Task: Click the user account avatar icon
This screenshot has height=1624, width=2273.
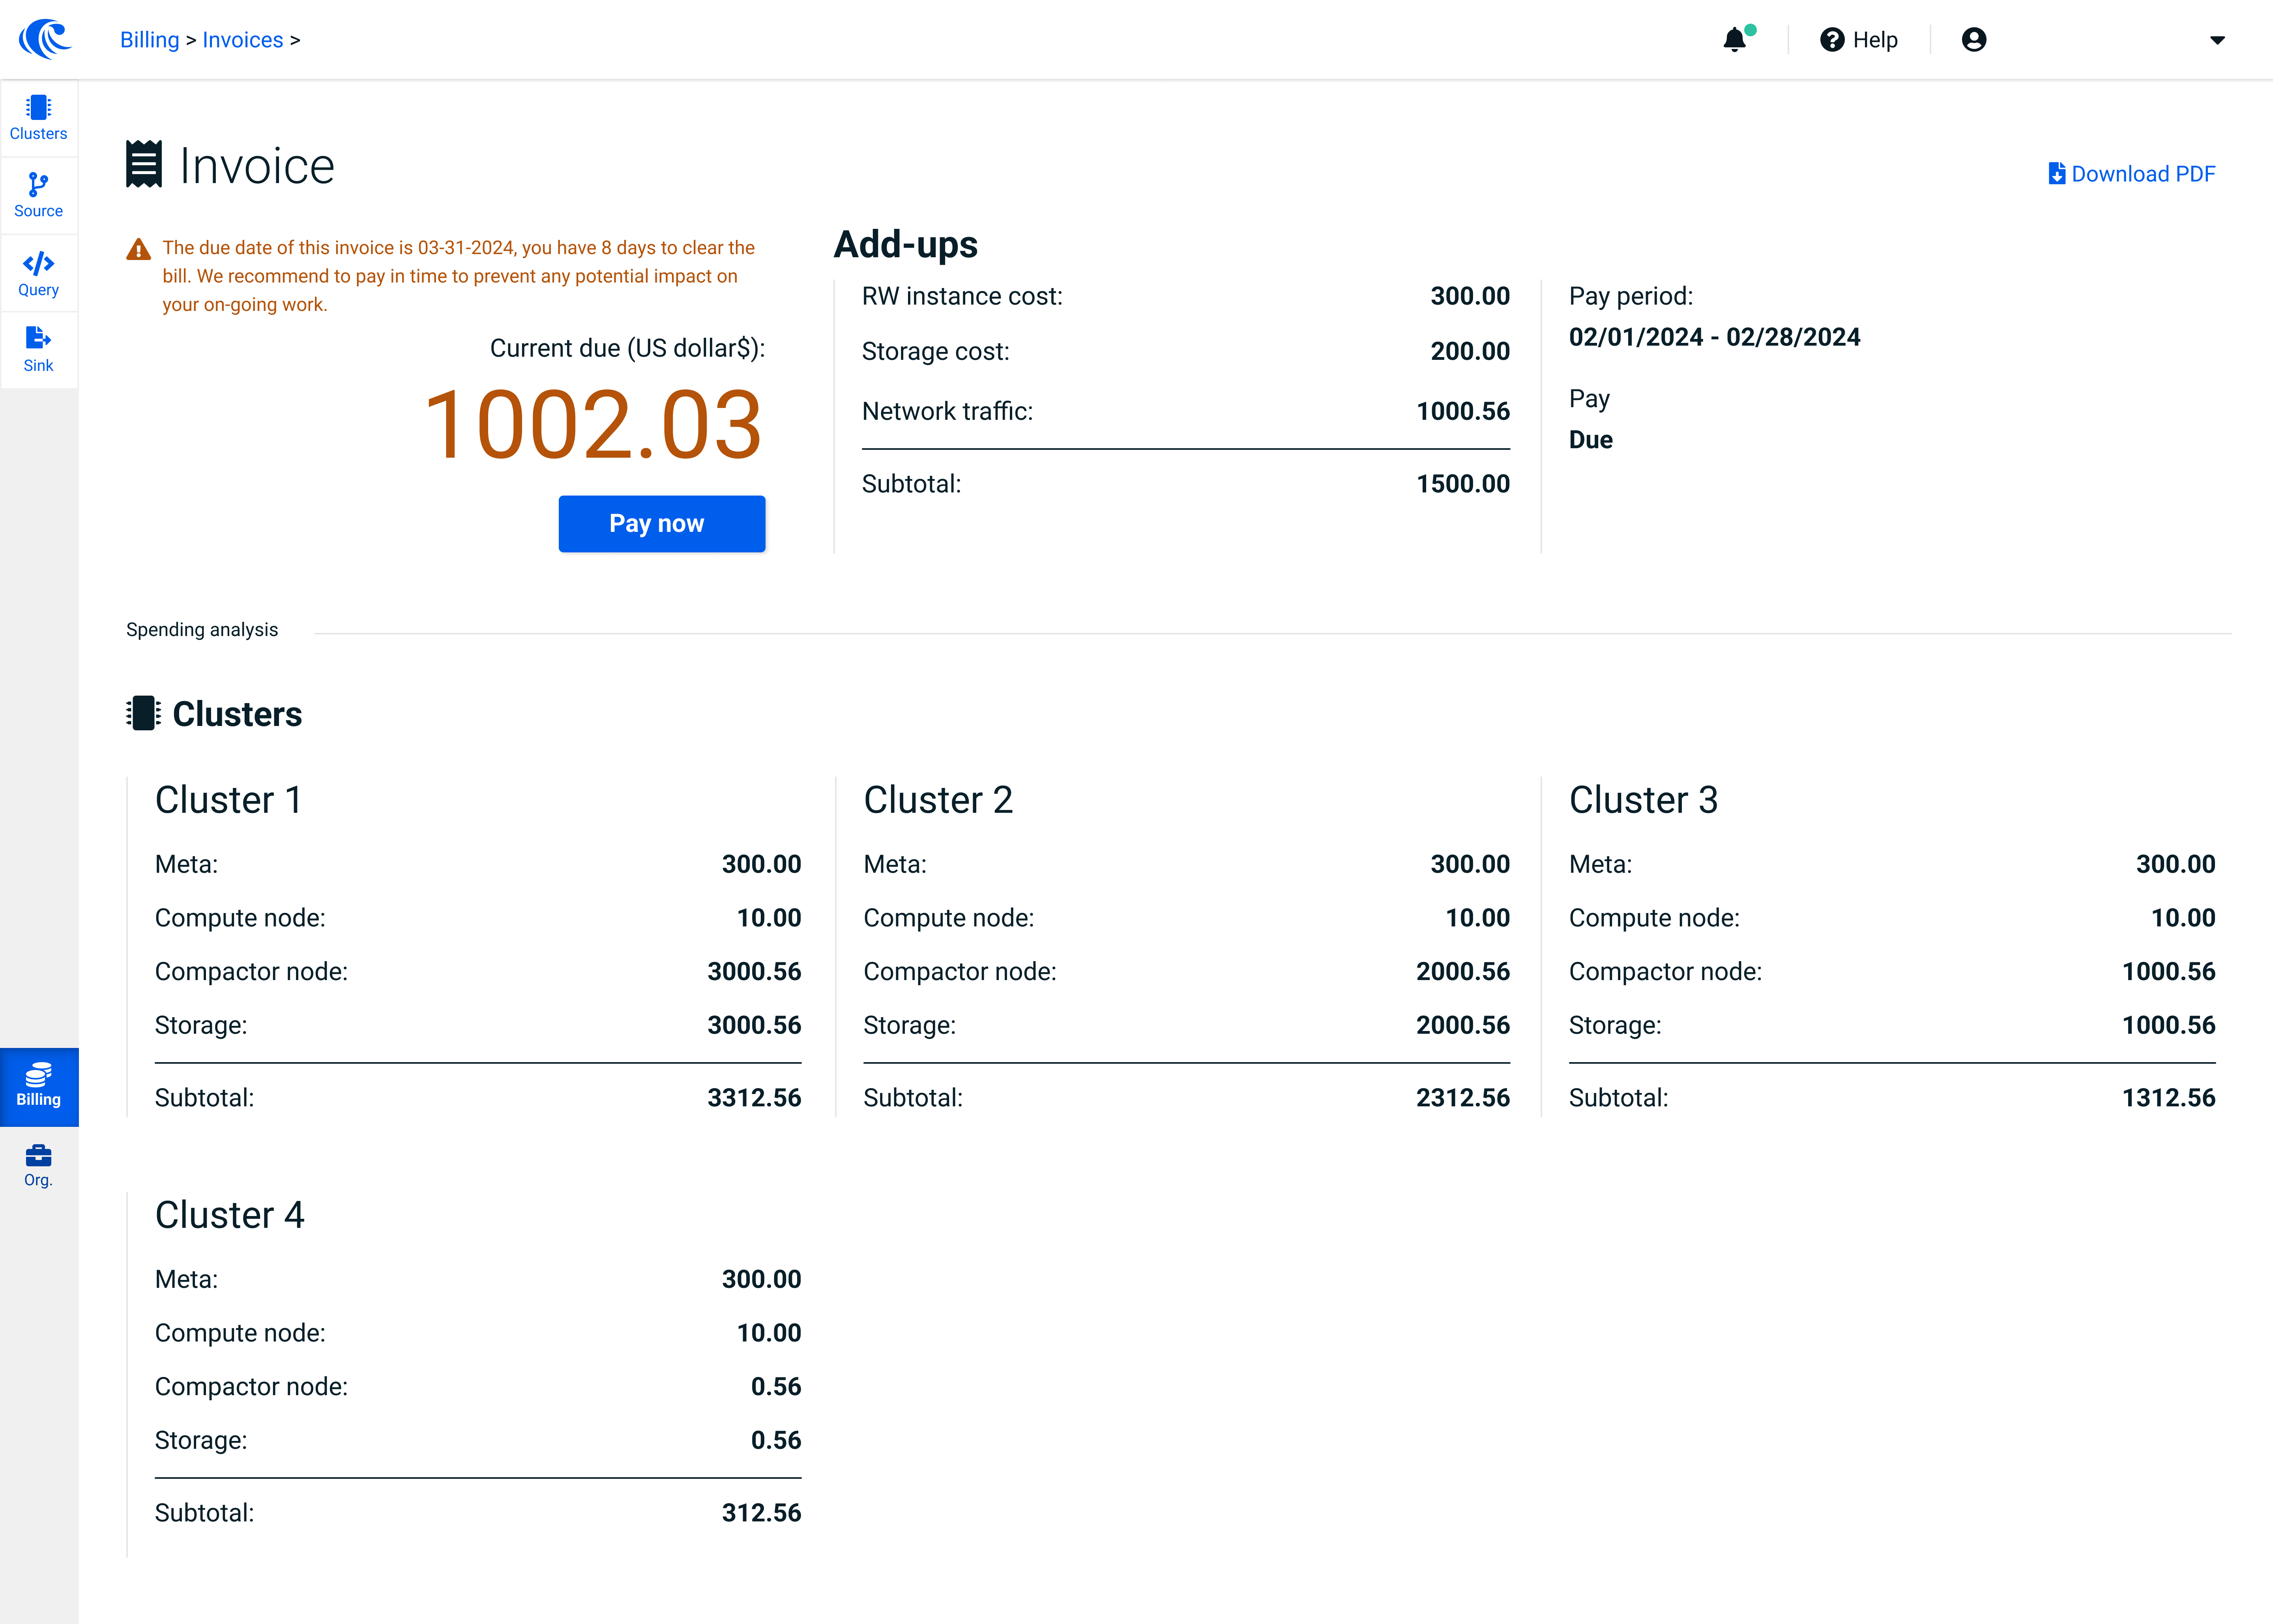Action: pyautogui.click(x=1973, y=40)
